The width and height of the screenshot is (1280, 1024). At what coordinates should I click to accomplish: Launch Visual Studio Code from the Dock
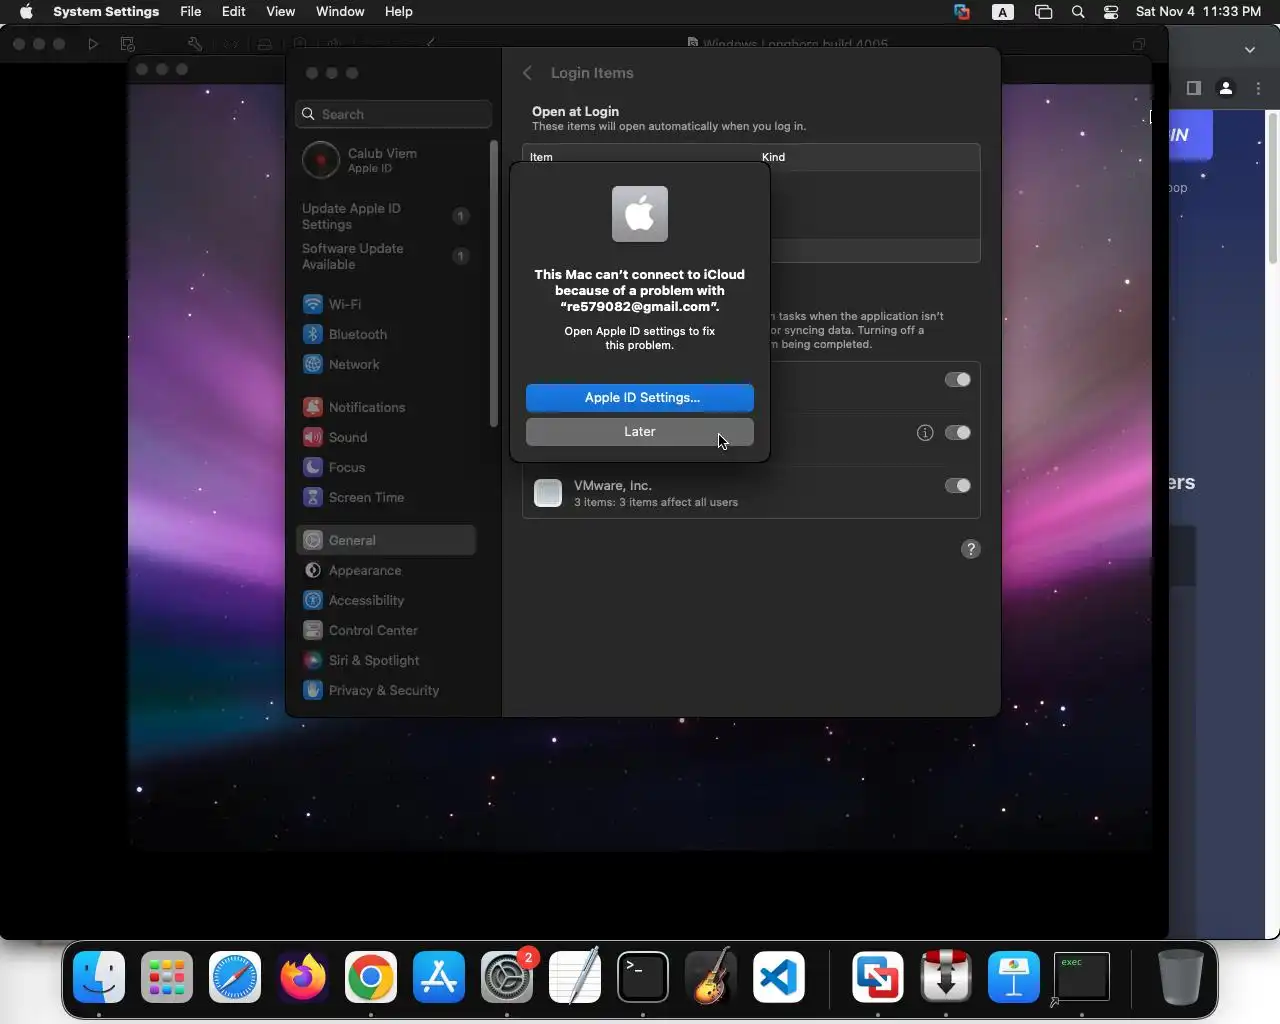coord(779,977)
